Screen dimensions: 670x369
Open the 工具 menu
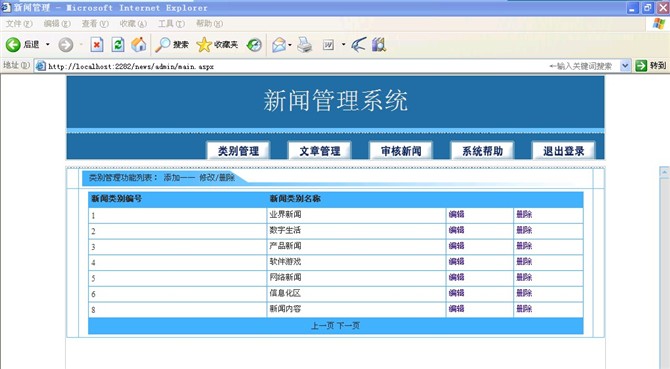(171, 23)
